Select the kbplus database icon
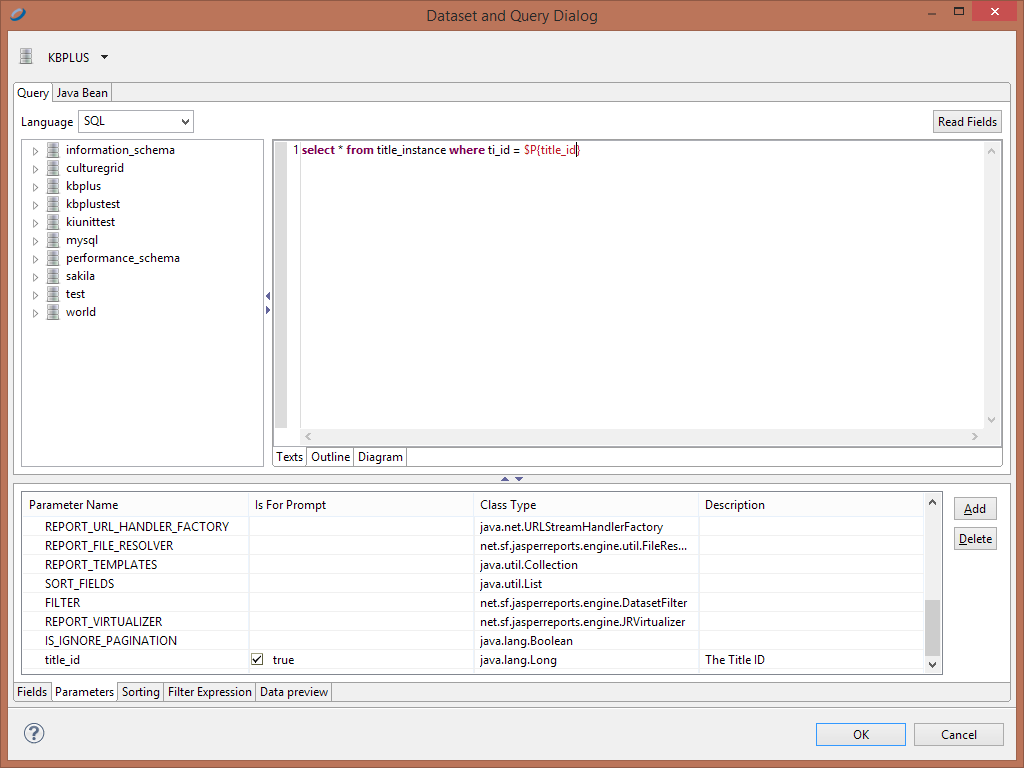Viewport: 1024px width, 768px height. (53, 186)
